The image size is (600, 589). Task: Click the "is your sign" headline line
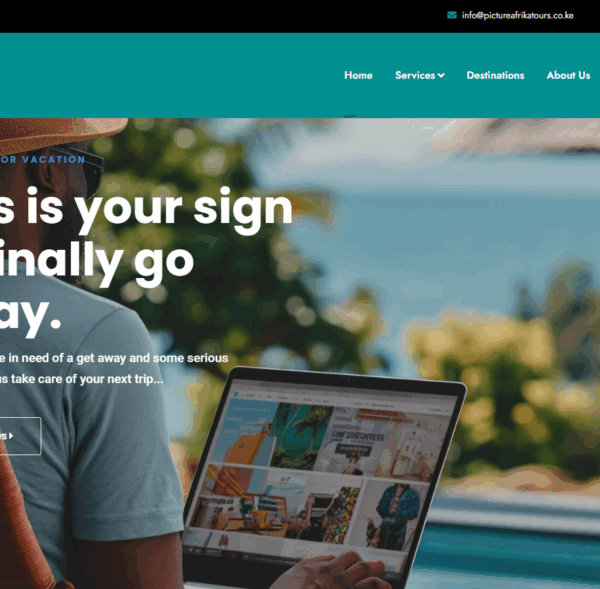pyautogui.click(x=146, y=209)
